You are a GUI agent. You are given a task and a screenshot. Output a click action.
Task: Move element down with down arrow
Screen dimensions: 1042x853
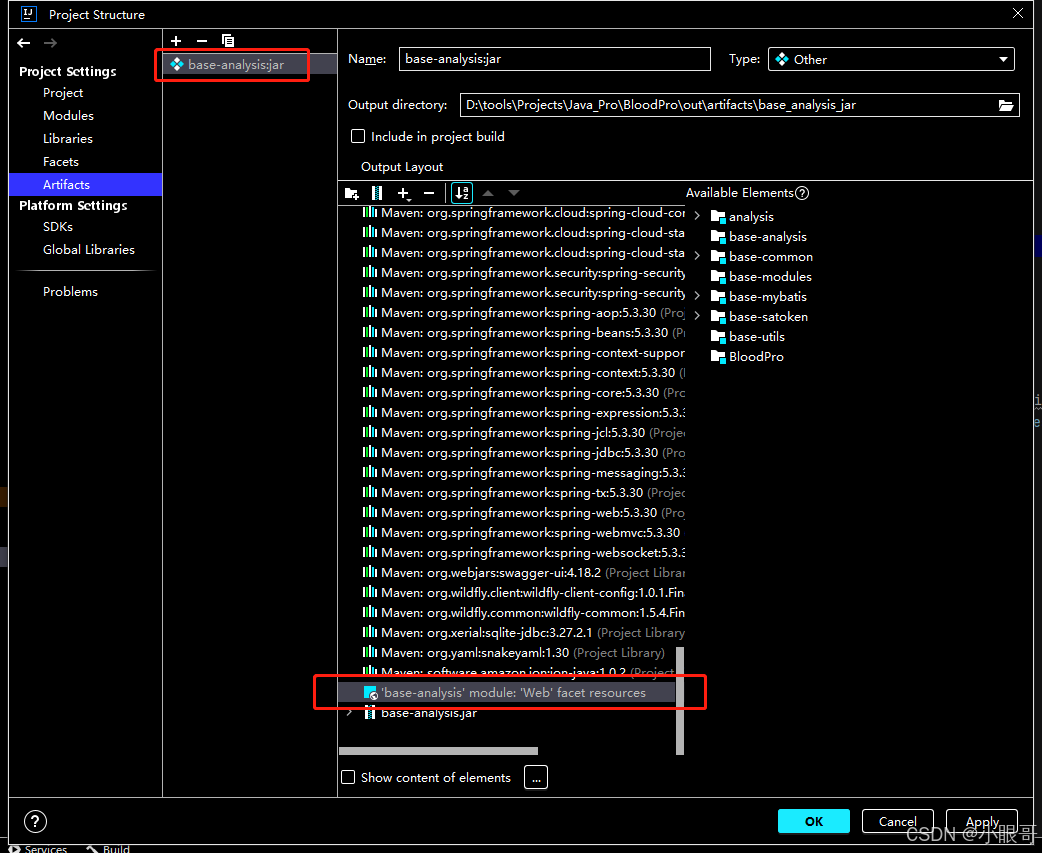(514, 193)
